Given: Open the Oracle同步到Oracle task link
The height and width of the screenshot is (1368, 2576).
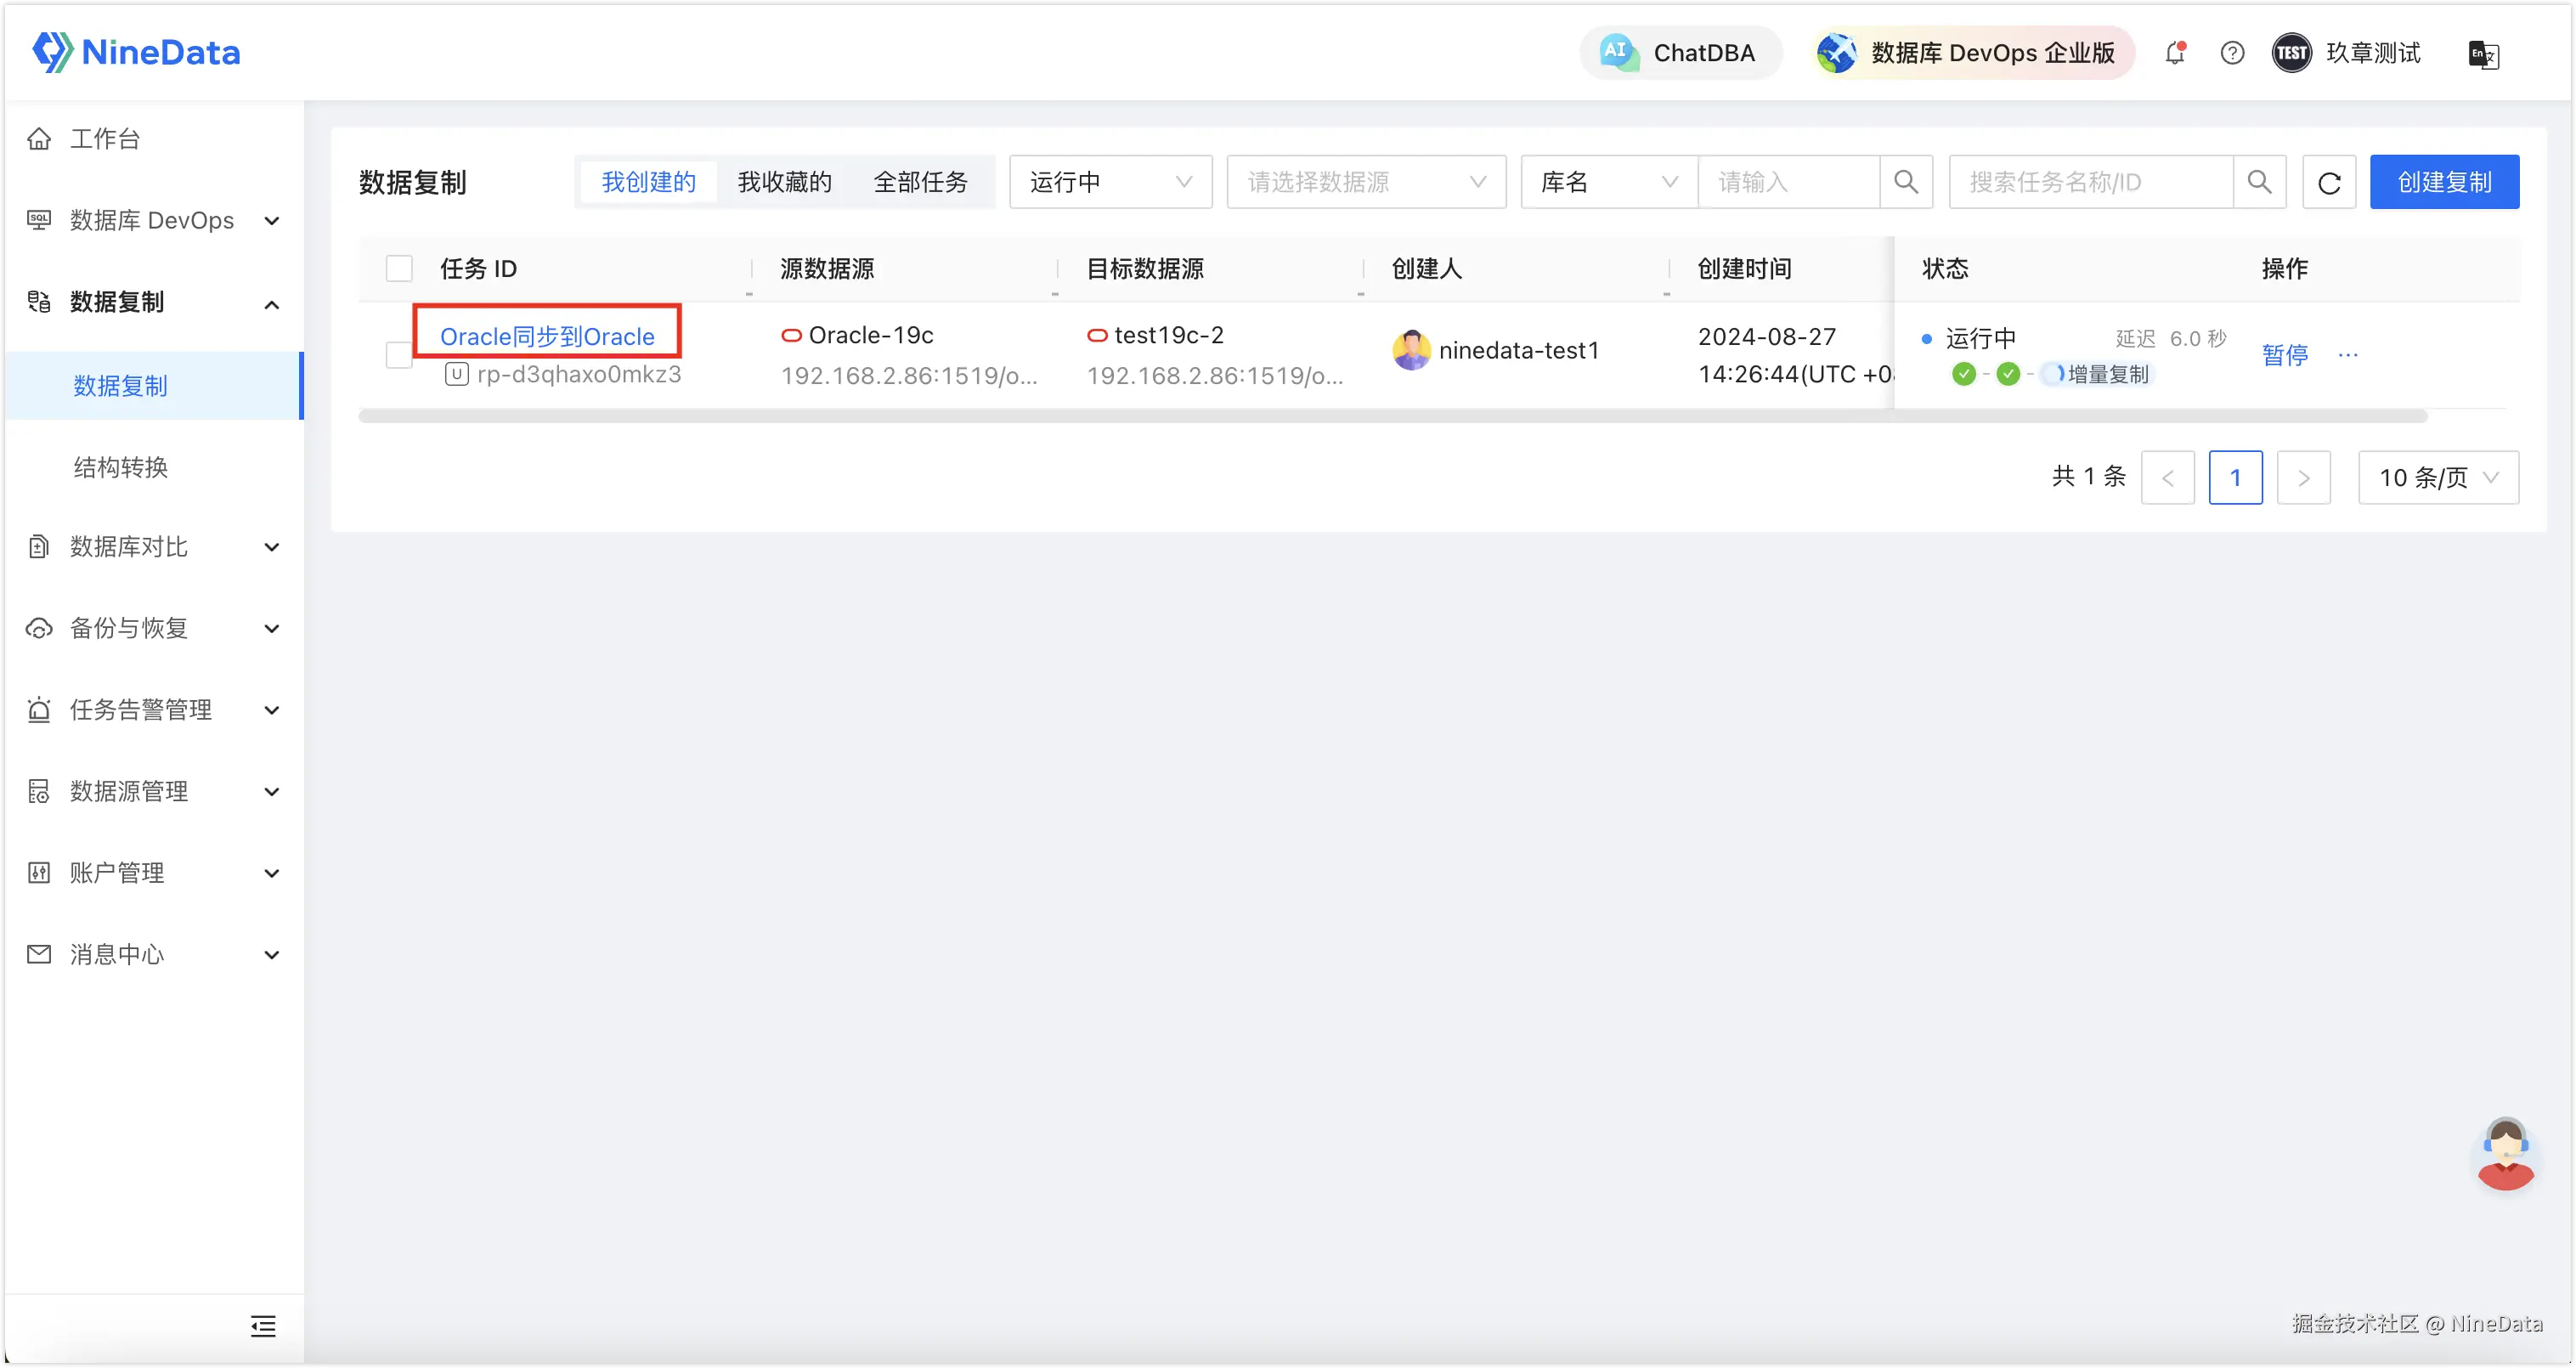Looking at the screenshot, I should (x=547, y=337).
